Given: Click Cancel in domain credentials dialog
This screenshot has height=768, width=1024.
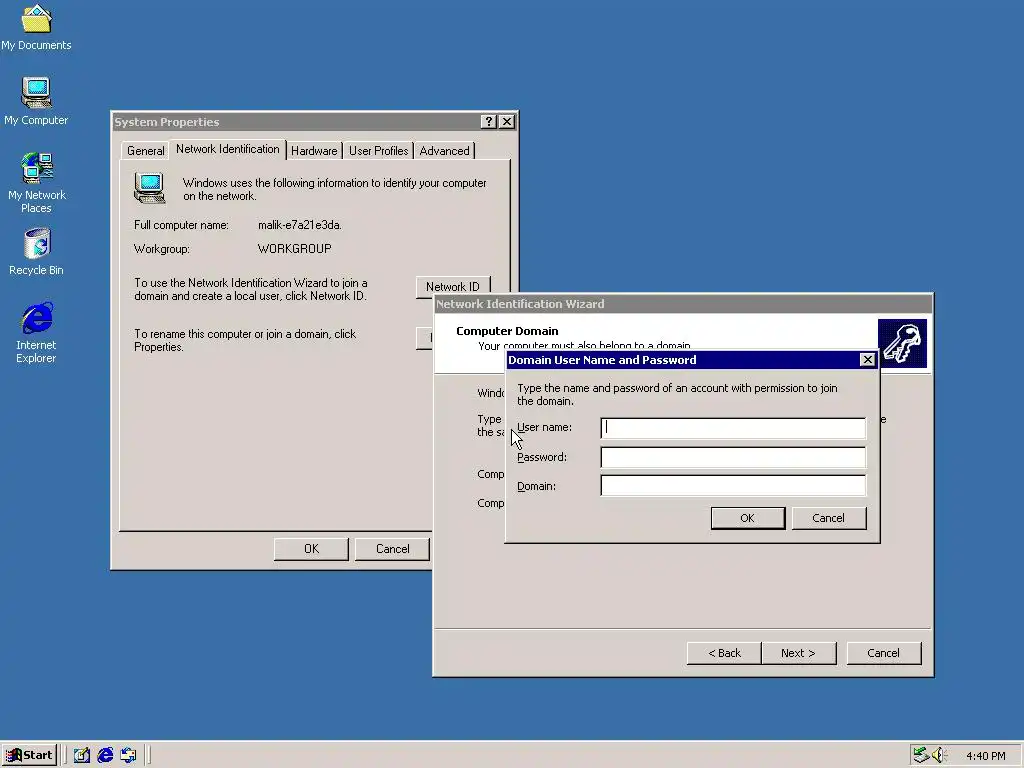Looking at the screenshot, I should [828, 518].
